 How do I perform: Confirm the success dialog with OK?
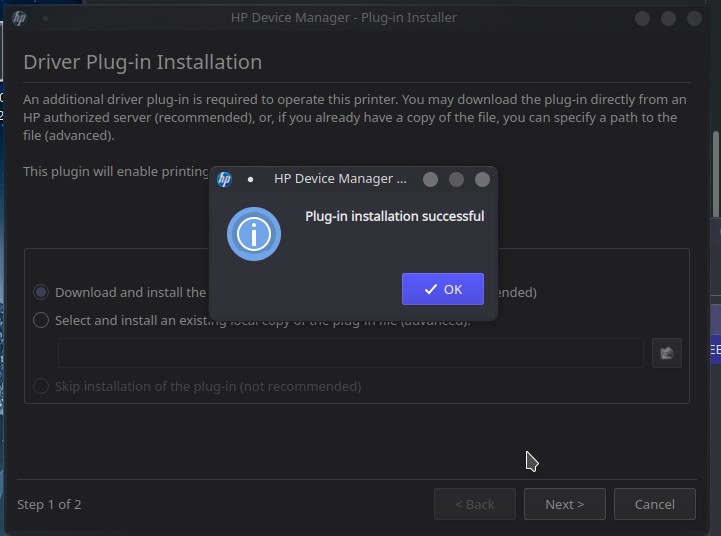[x=443, y=289]
